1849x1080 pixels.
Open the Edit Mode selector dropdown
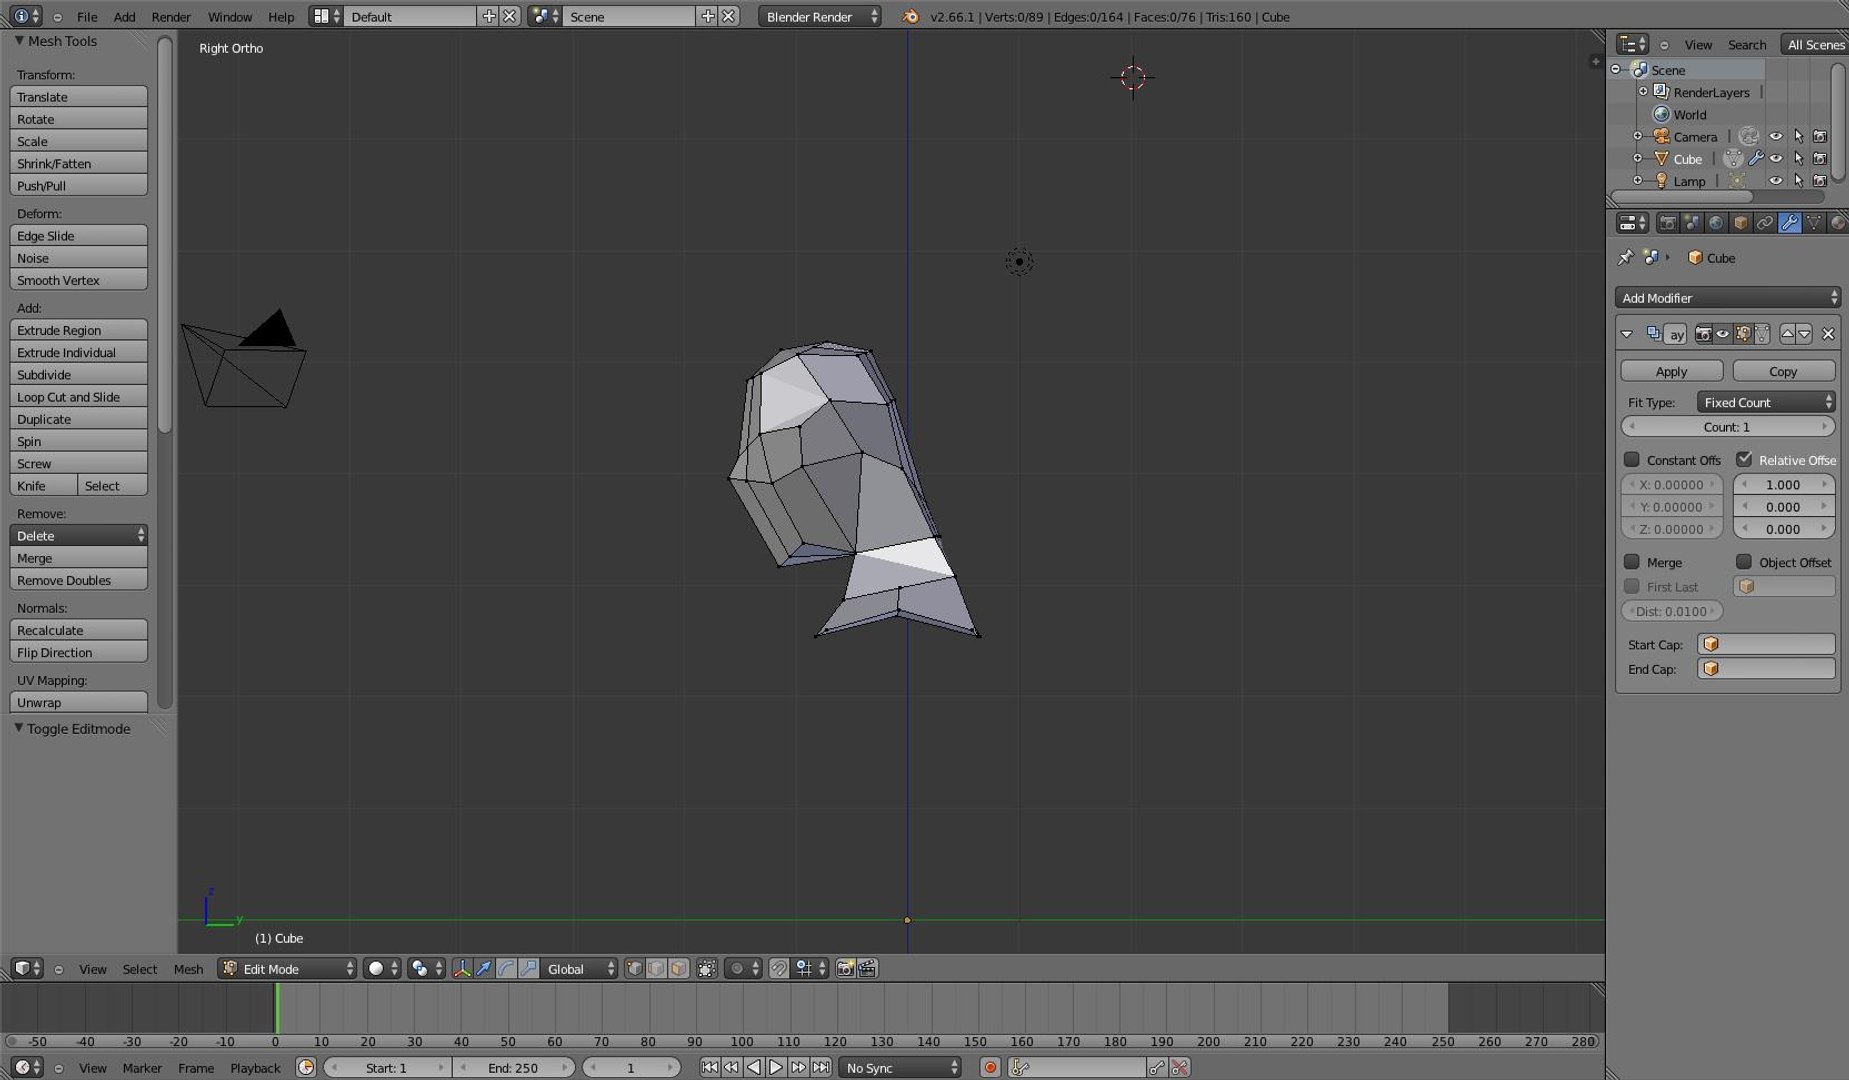pyautogui.click(x=287, y=968)
